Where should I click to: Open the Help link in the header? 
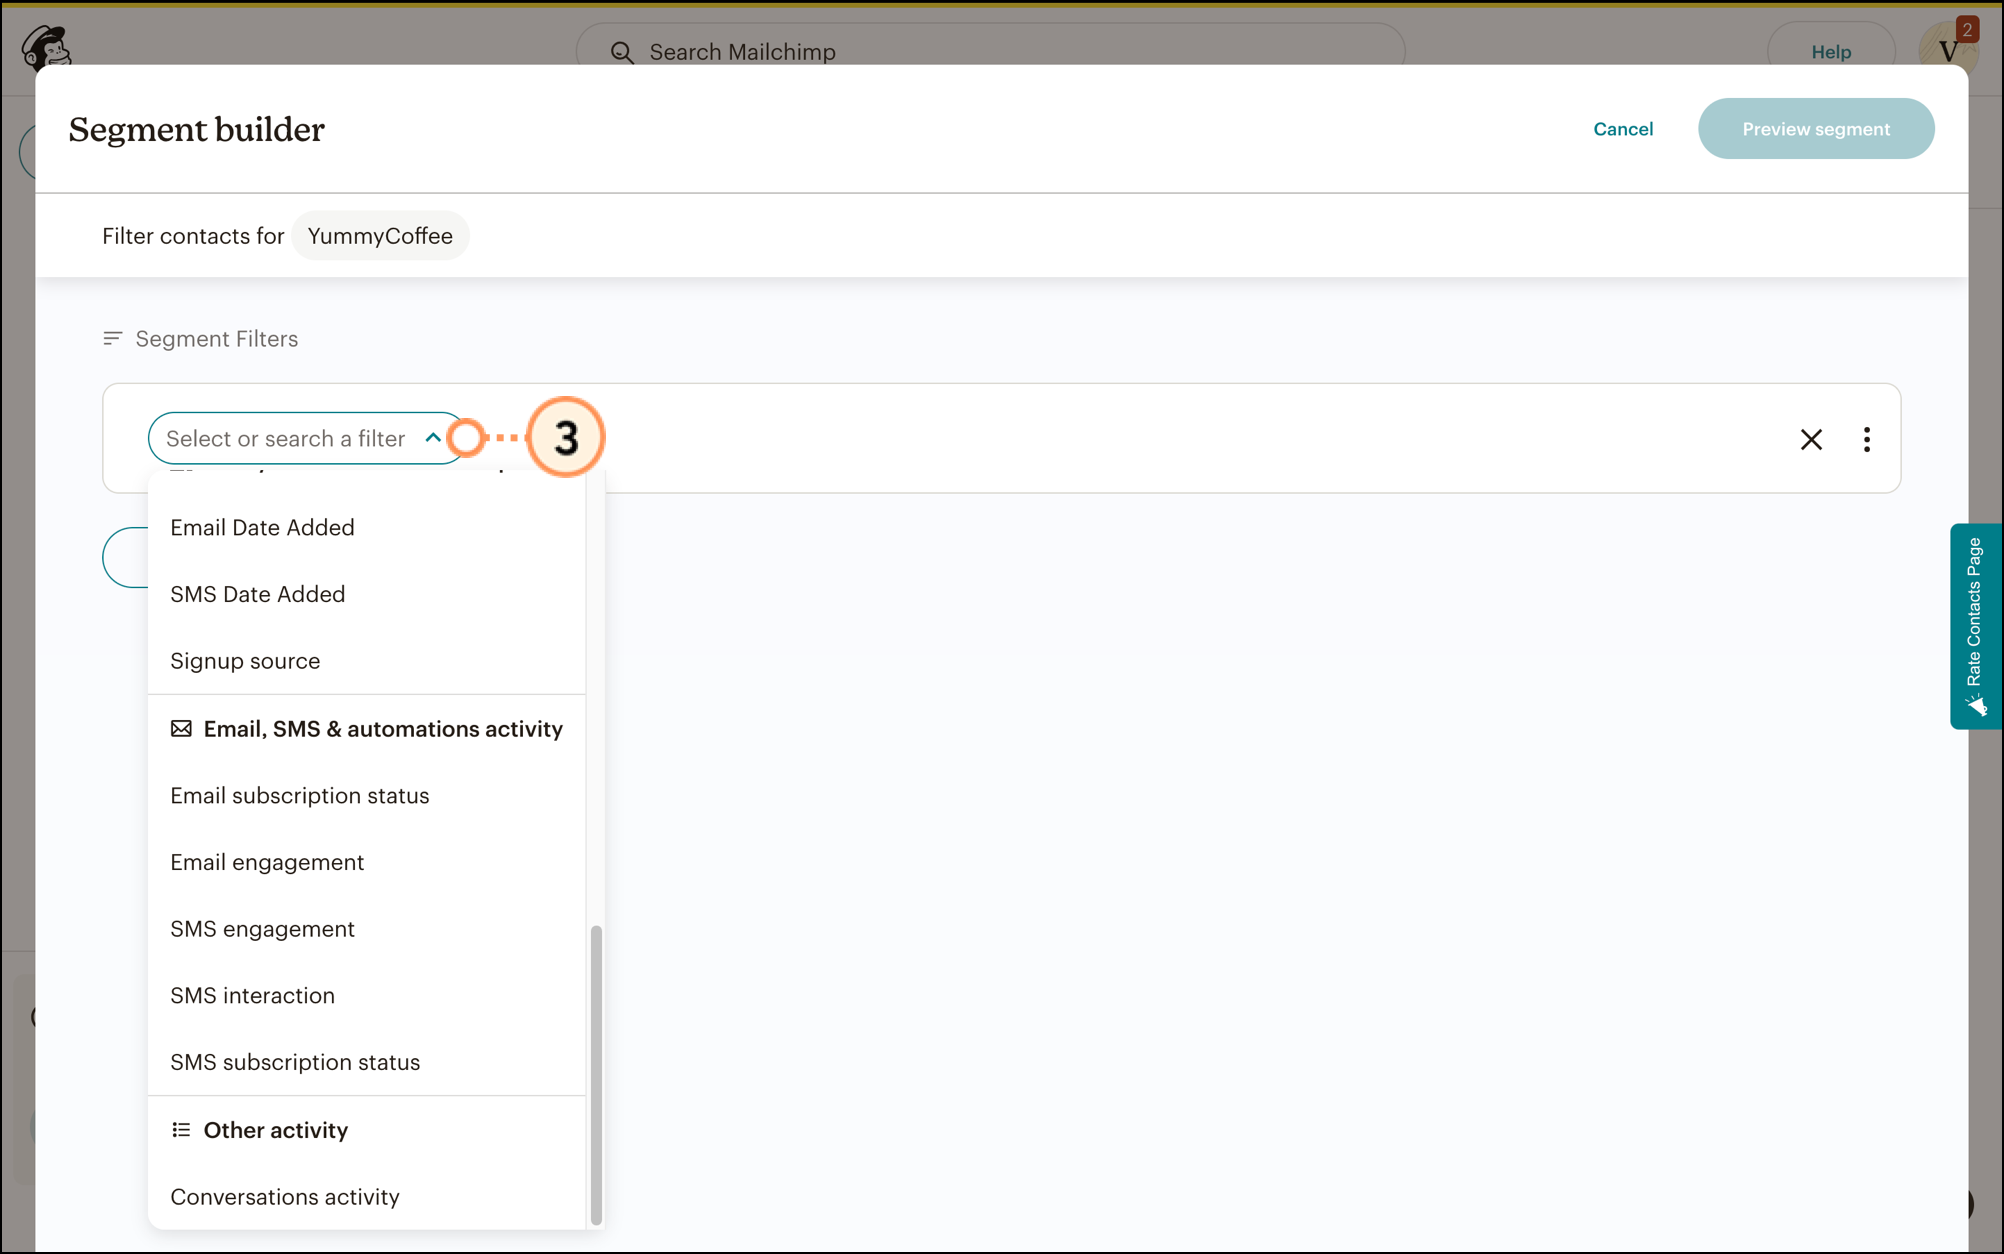pos(1831,52)
